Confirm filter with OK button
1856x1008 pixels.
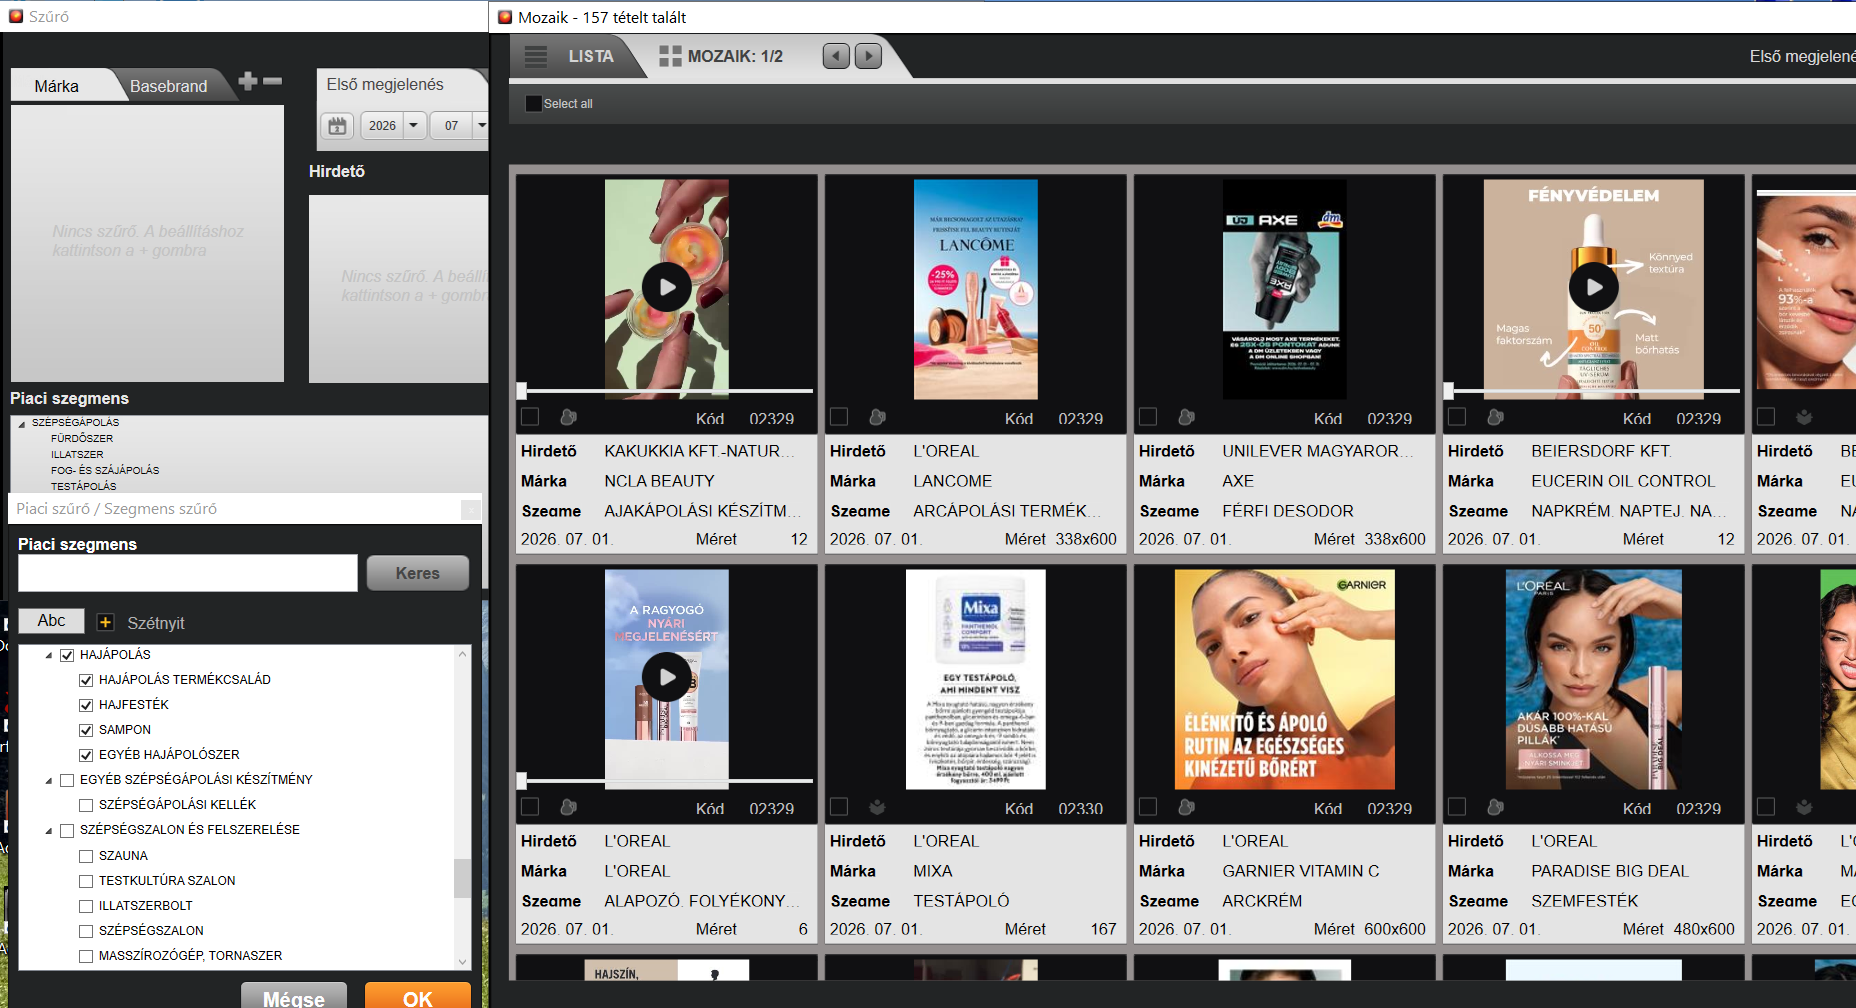[418, 997]
